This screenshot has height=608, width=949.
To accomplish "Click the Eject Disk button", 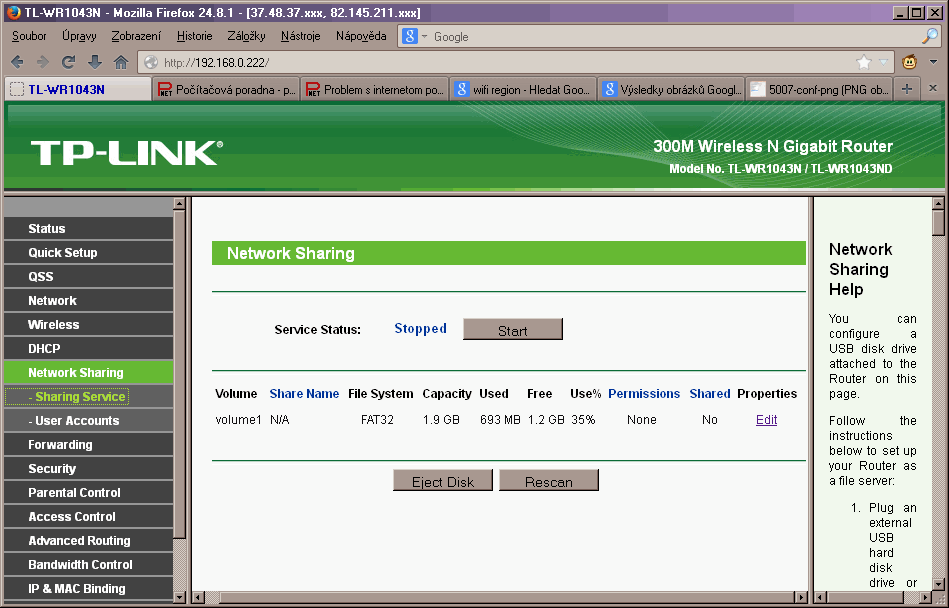I will (x=442, y=481).
